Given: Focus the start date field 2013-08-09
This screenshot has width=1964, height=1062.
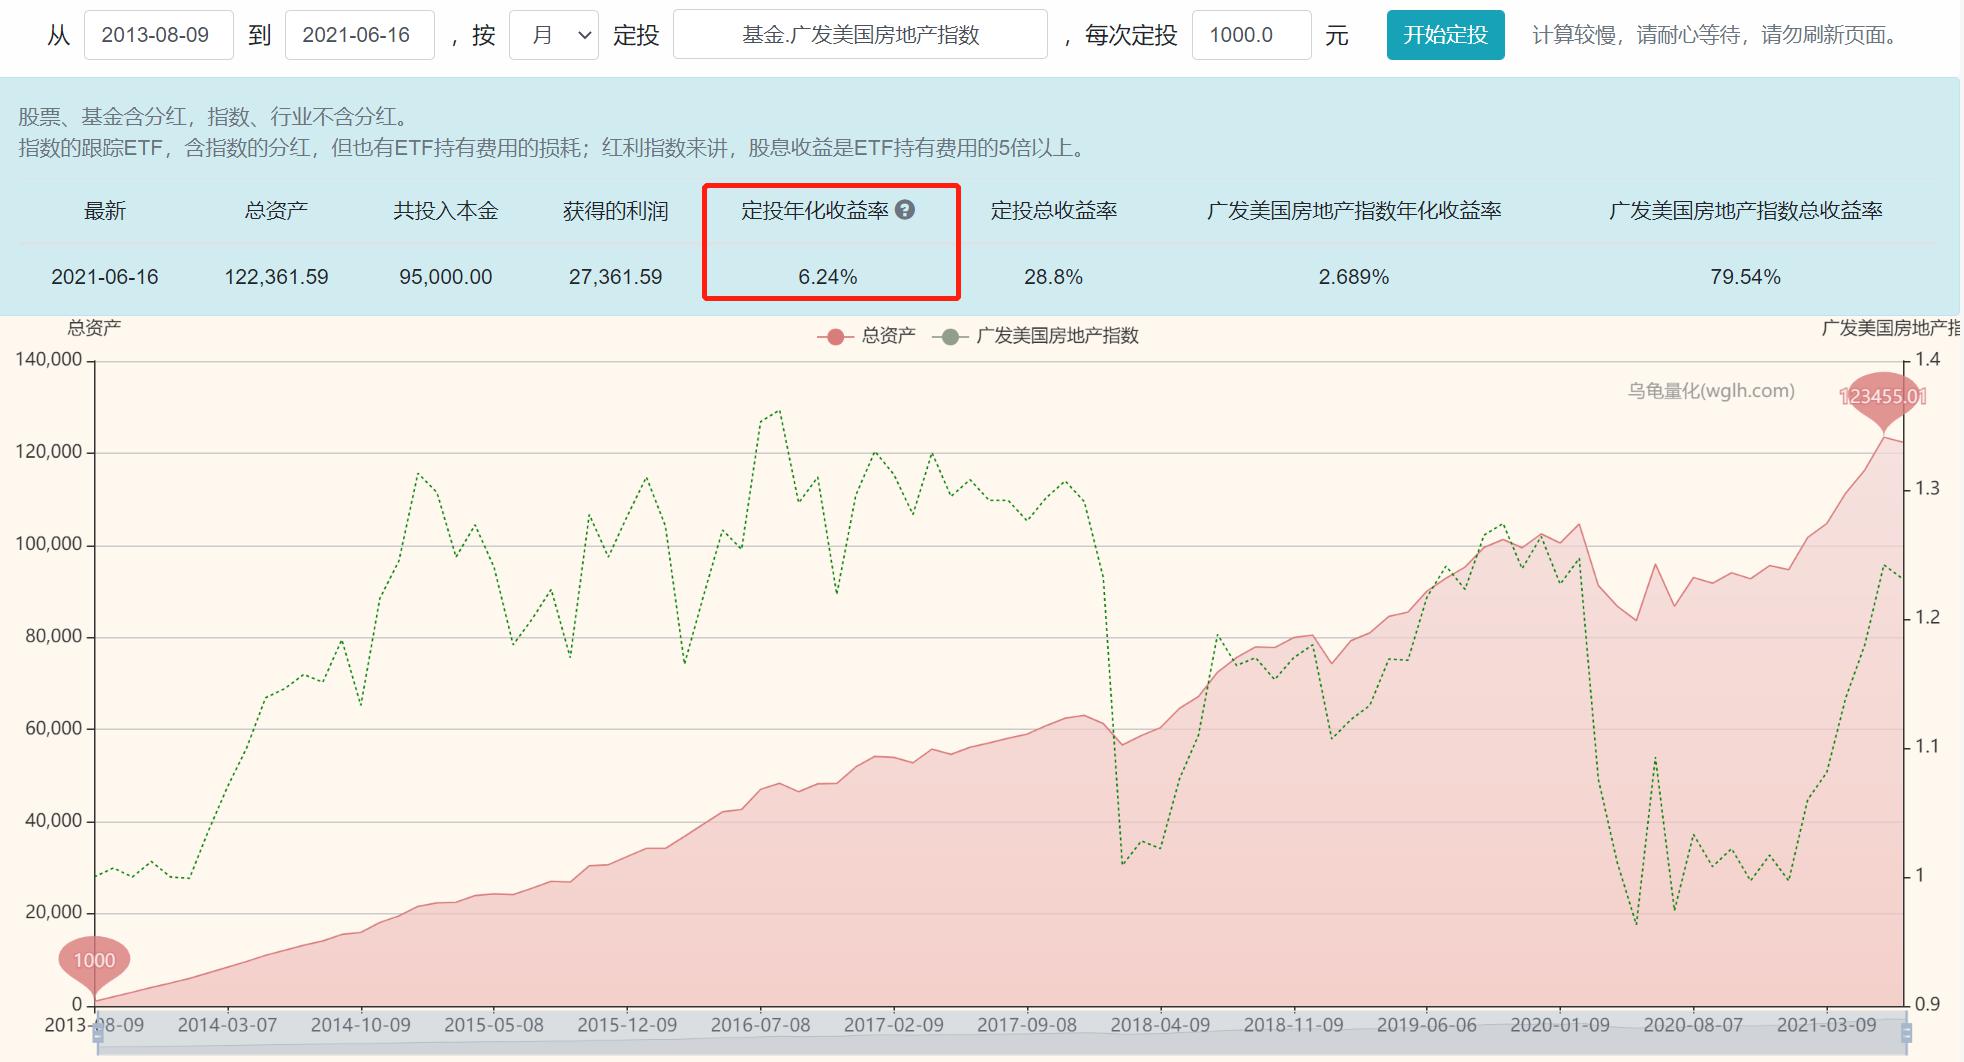Looking at the screenshot, I should pos(158,35).
